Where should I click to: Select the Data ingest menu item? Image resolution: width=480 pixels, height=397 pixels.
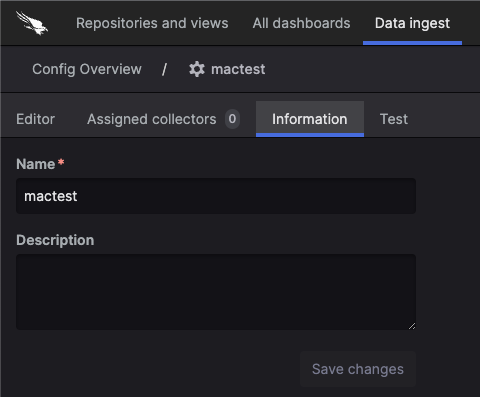click(412, 23)
